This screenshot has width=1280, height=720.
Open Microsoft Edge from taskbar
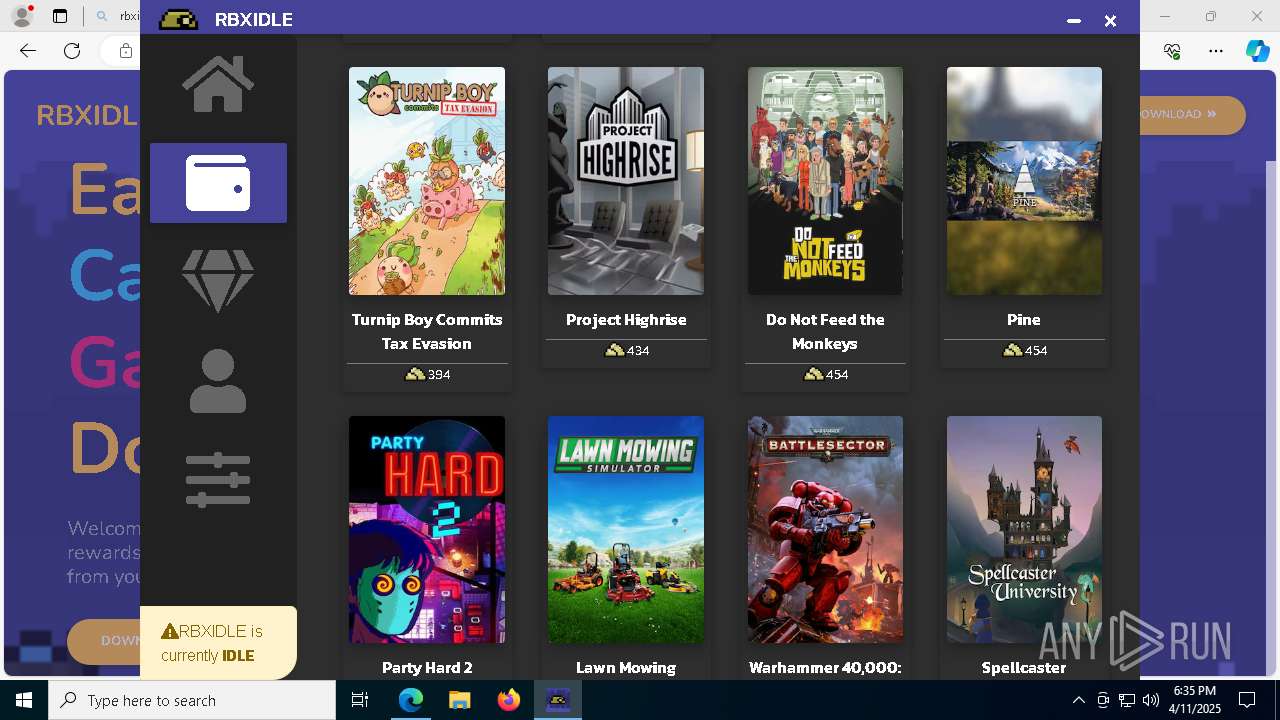point(411,700)
